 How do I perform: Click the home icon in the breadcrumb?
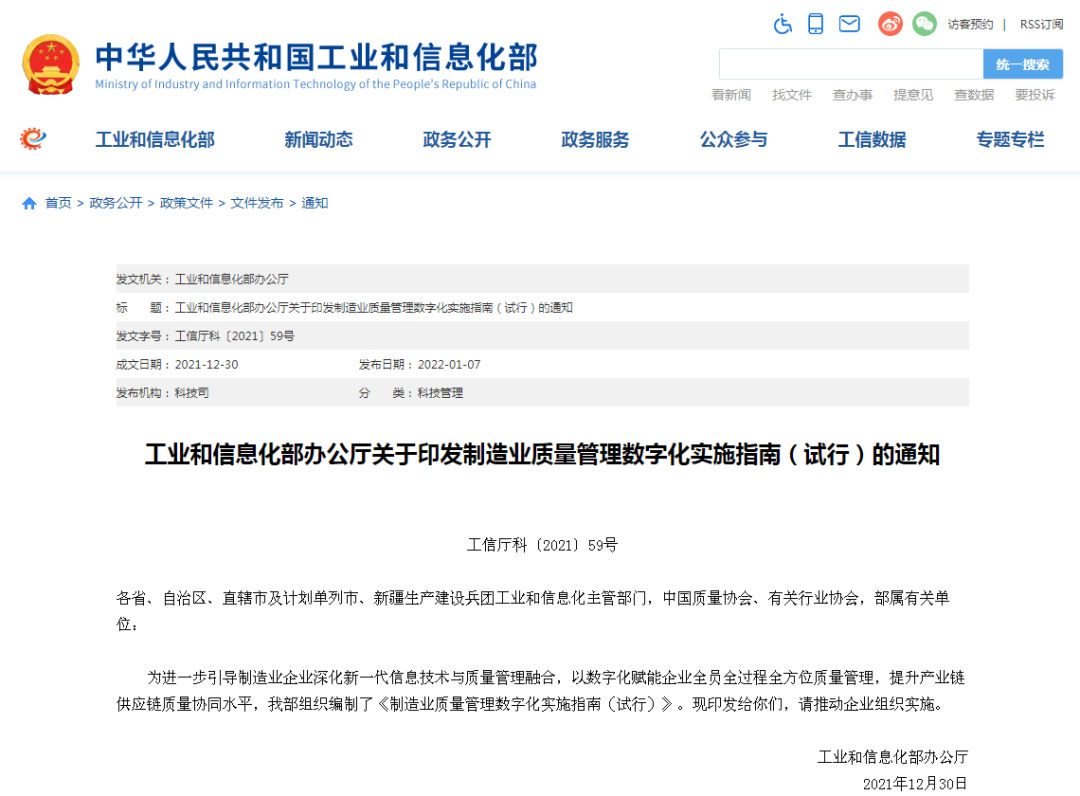point(28,202)
